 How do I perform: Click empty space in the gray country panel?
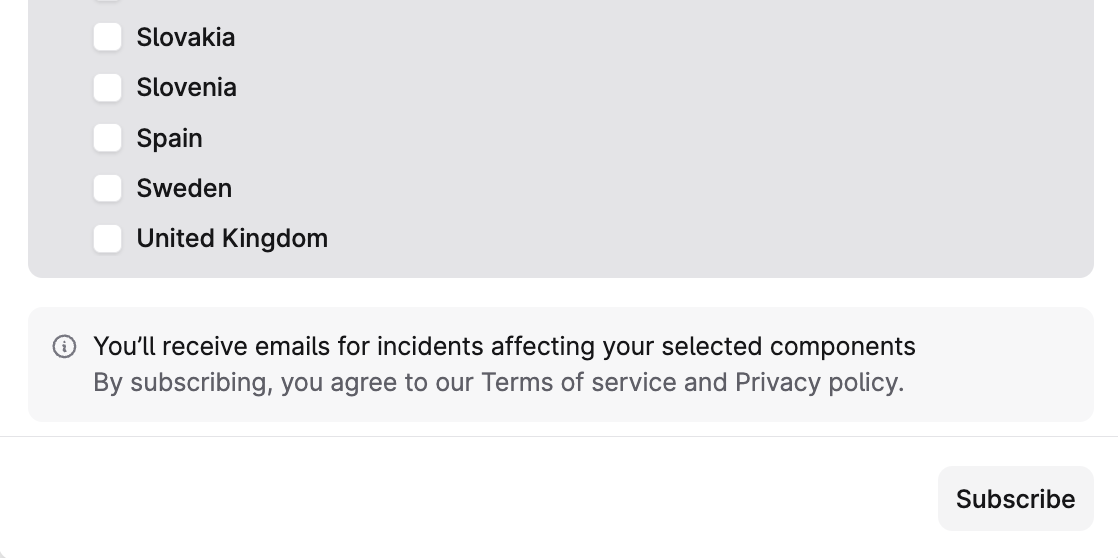pyautogui.click(x=700, y=140)
